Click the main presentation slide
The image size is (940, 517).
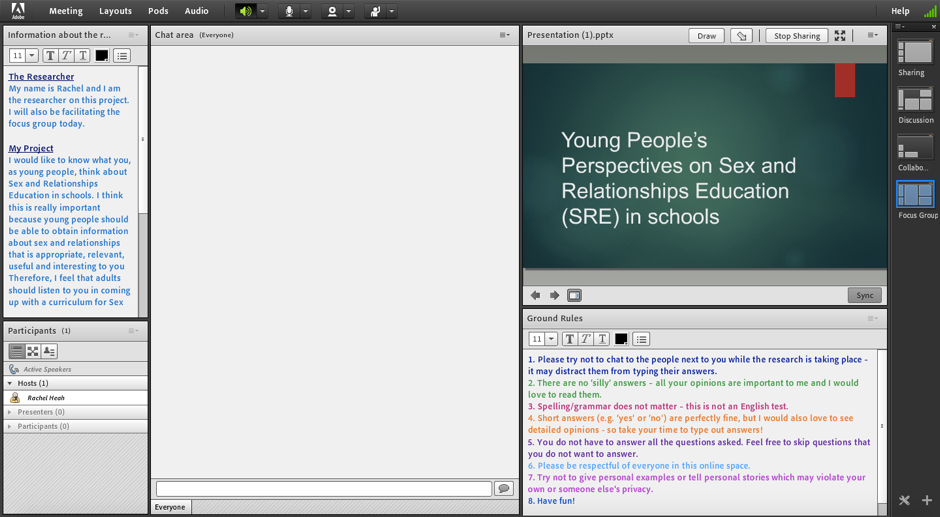click(705, 166)
